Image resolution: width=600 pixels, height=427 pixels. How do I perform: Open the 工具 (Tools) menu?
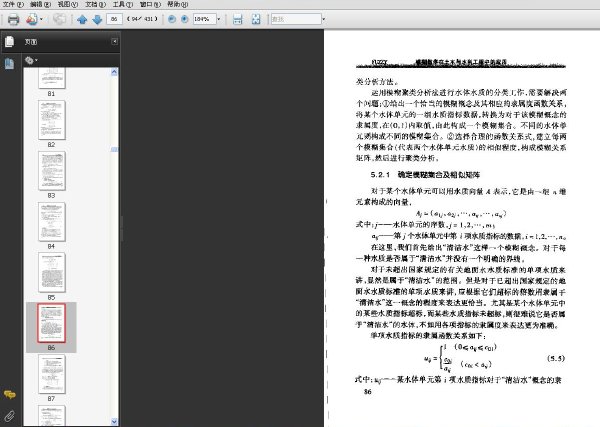(x=123, y=5)
